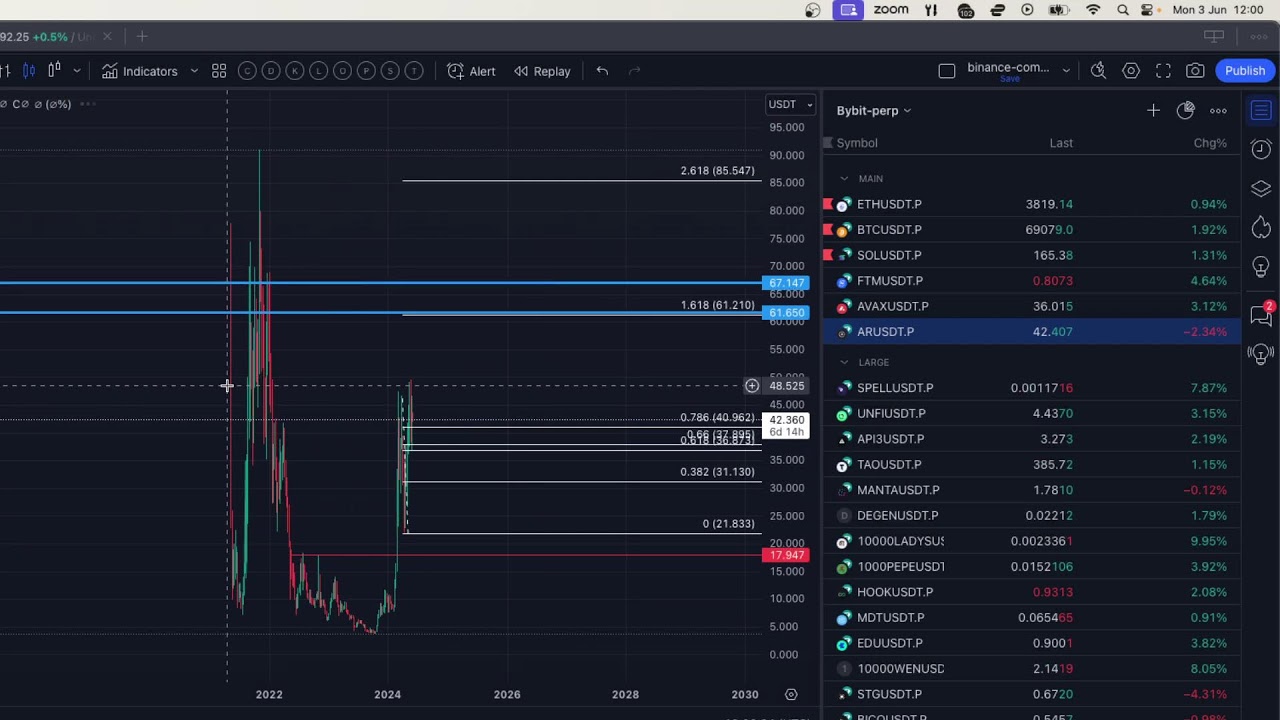The width and height of the screenshot is (1280, 720).
Task: Open the Indicators menu
Action: [x=139, y=71]
